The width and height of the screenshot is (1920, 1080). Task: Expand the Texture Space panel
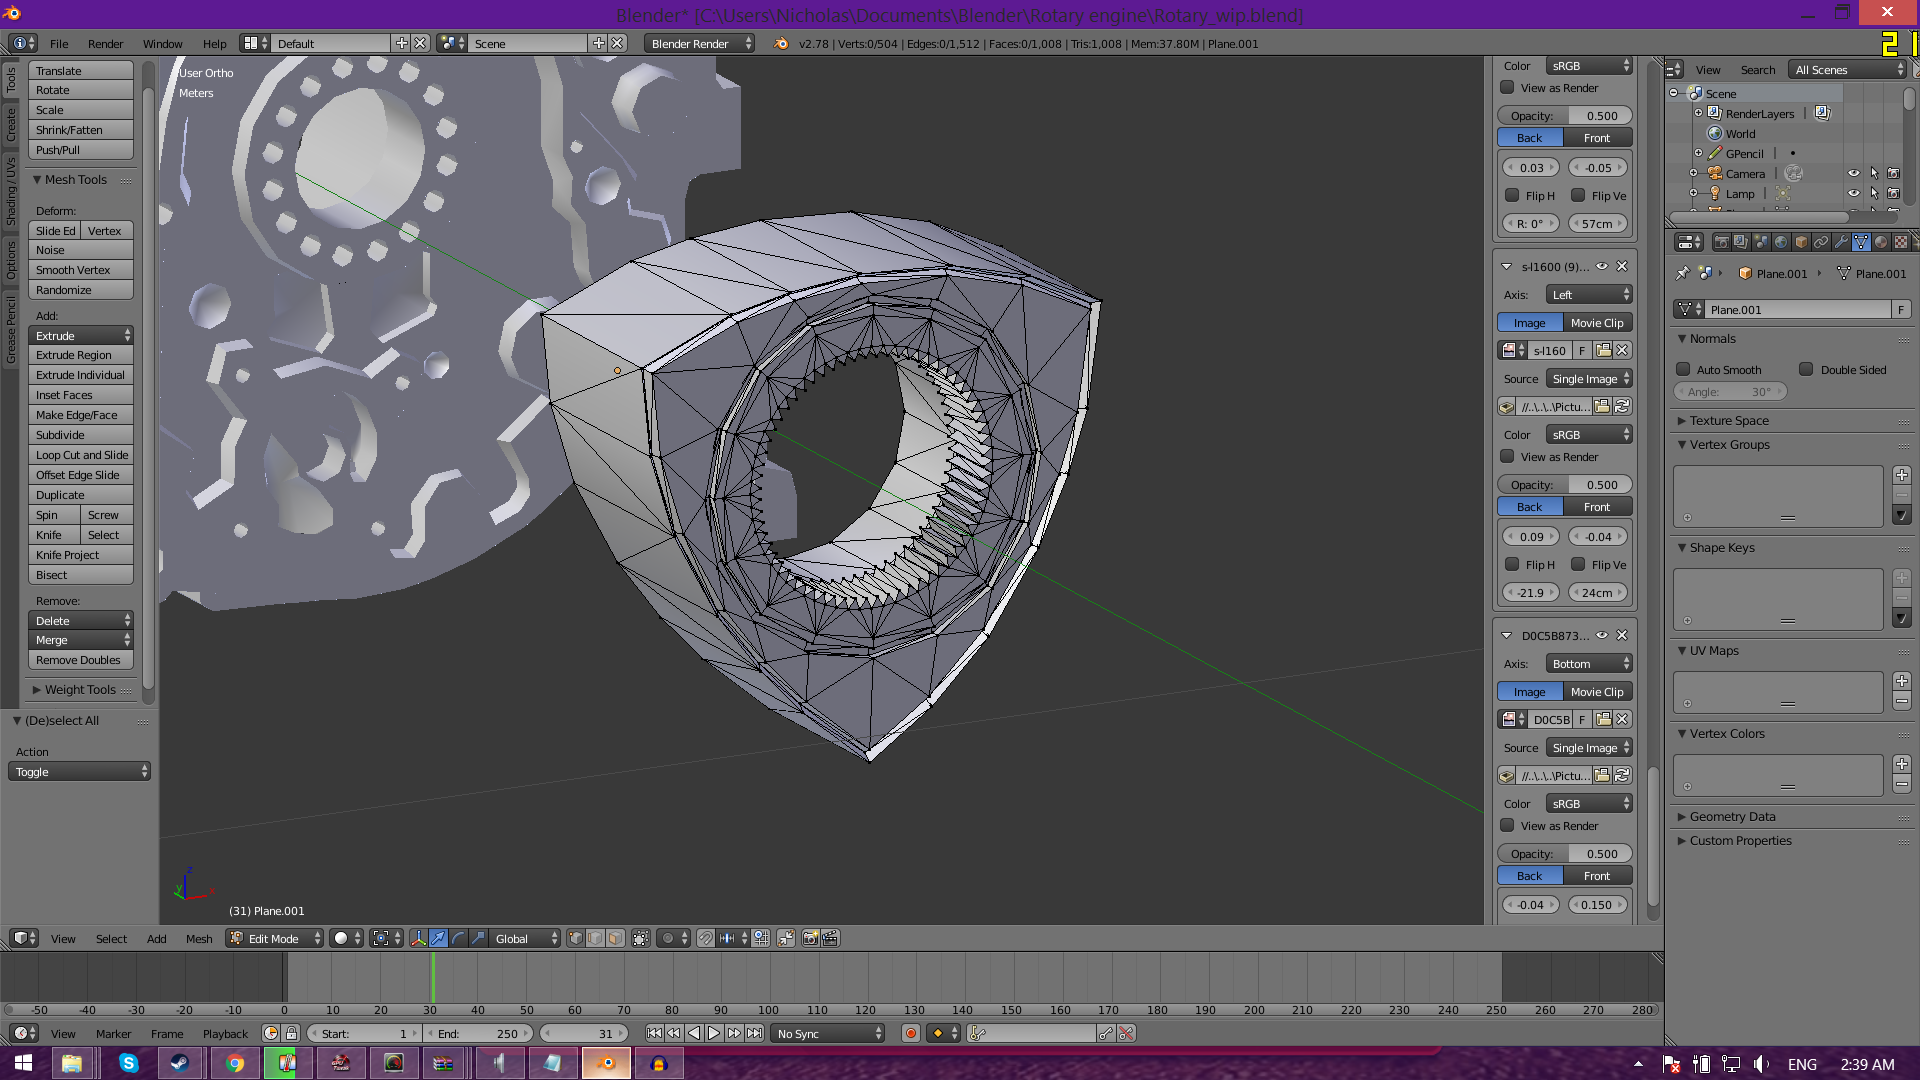click(1728, 420)
